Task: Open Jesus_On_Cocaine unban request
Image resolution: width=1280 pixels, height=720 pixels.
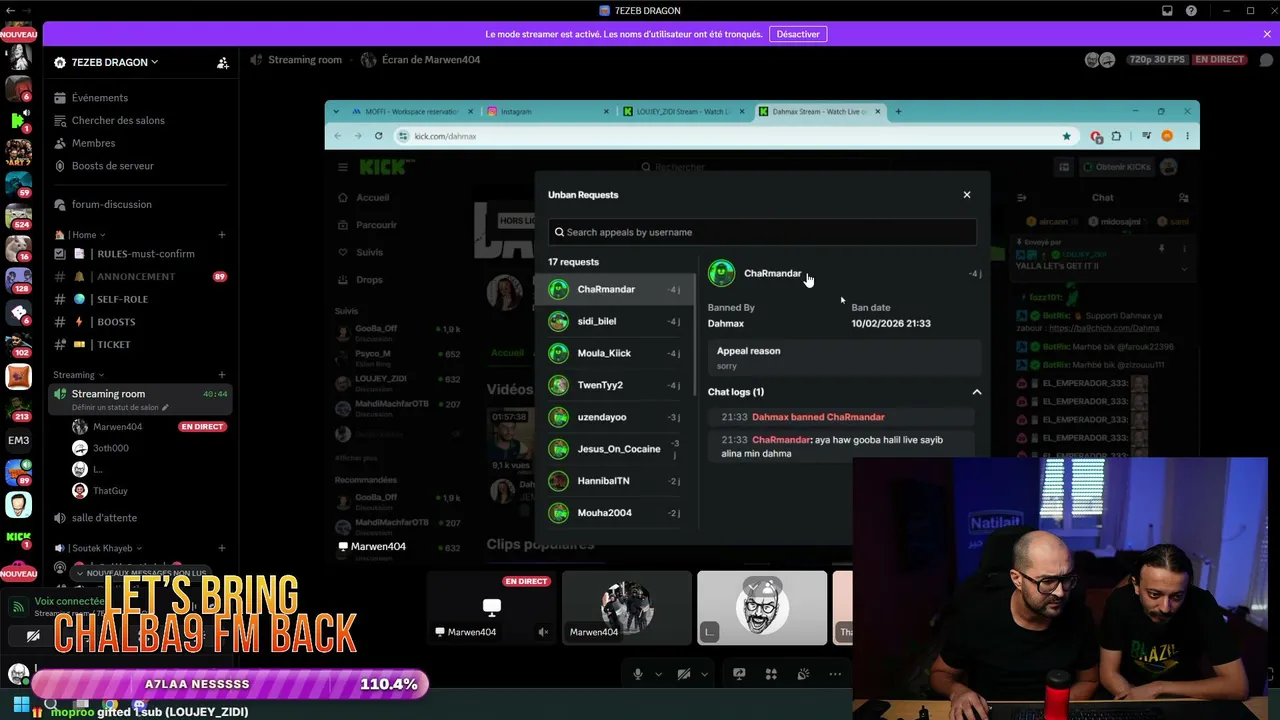Action: 616,449
